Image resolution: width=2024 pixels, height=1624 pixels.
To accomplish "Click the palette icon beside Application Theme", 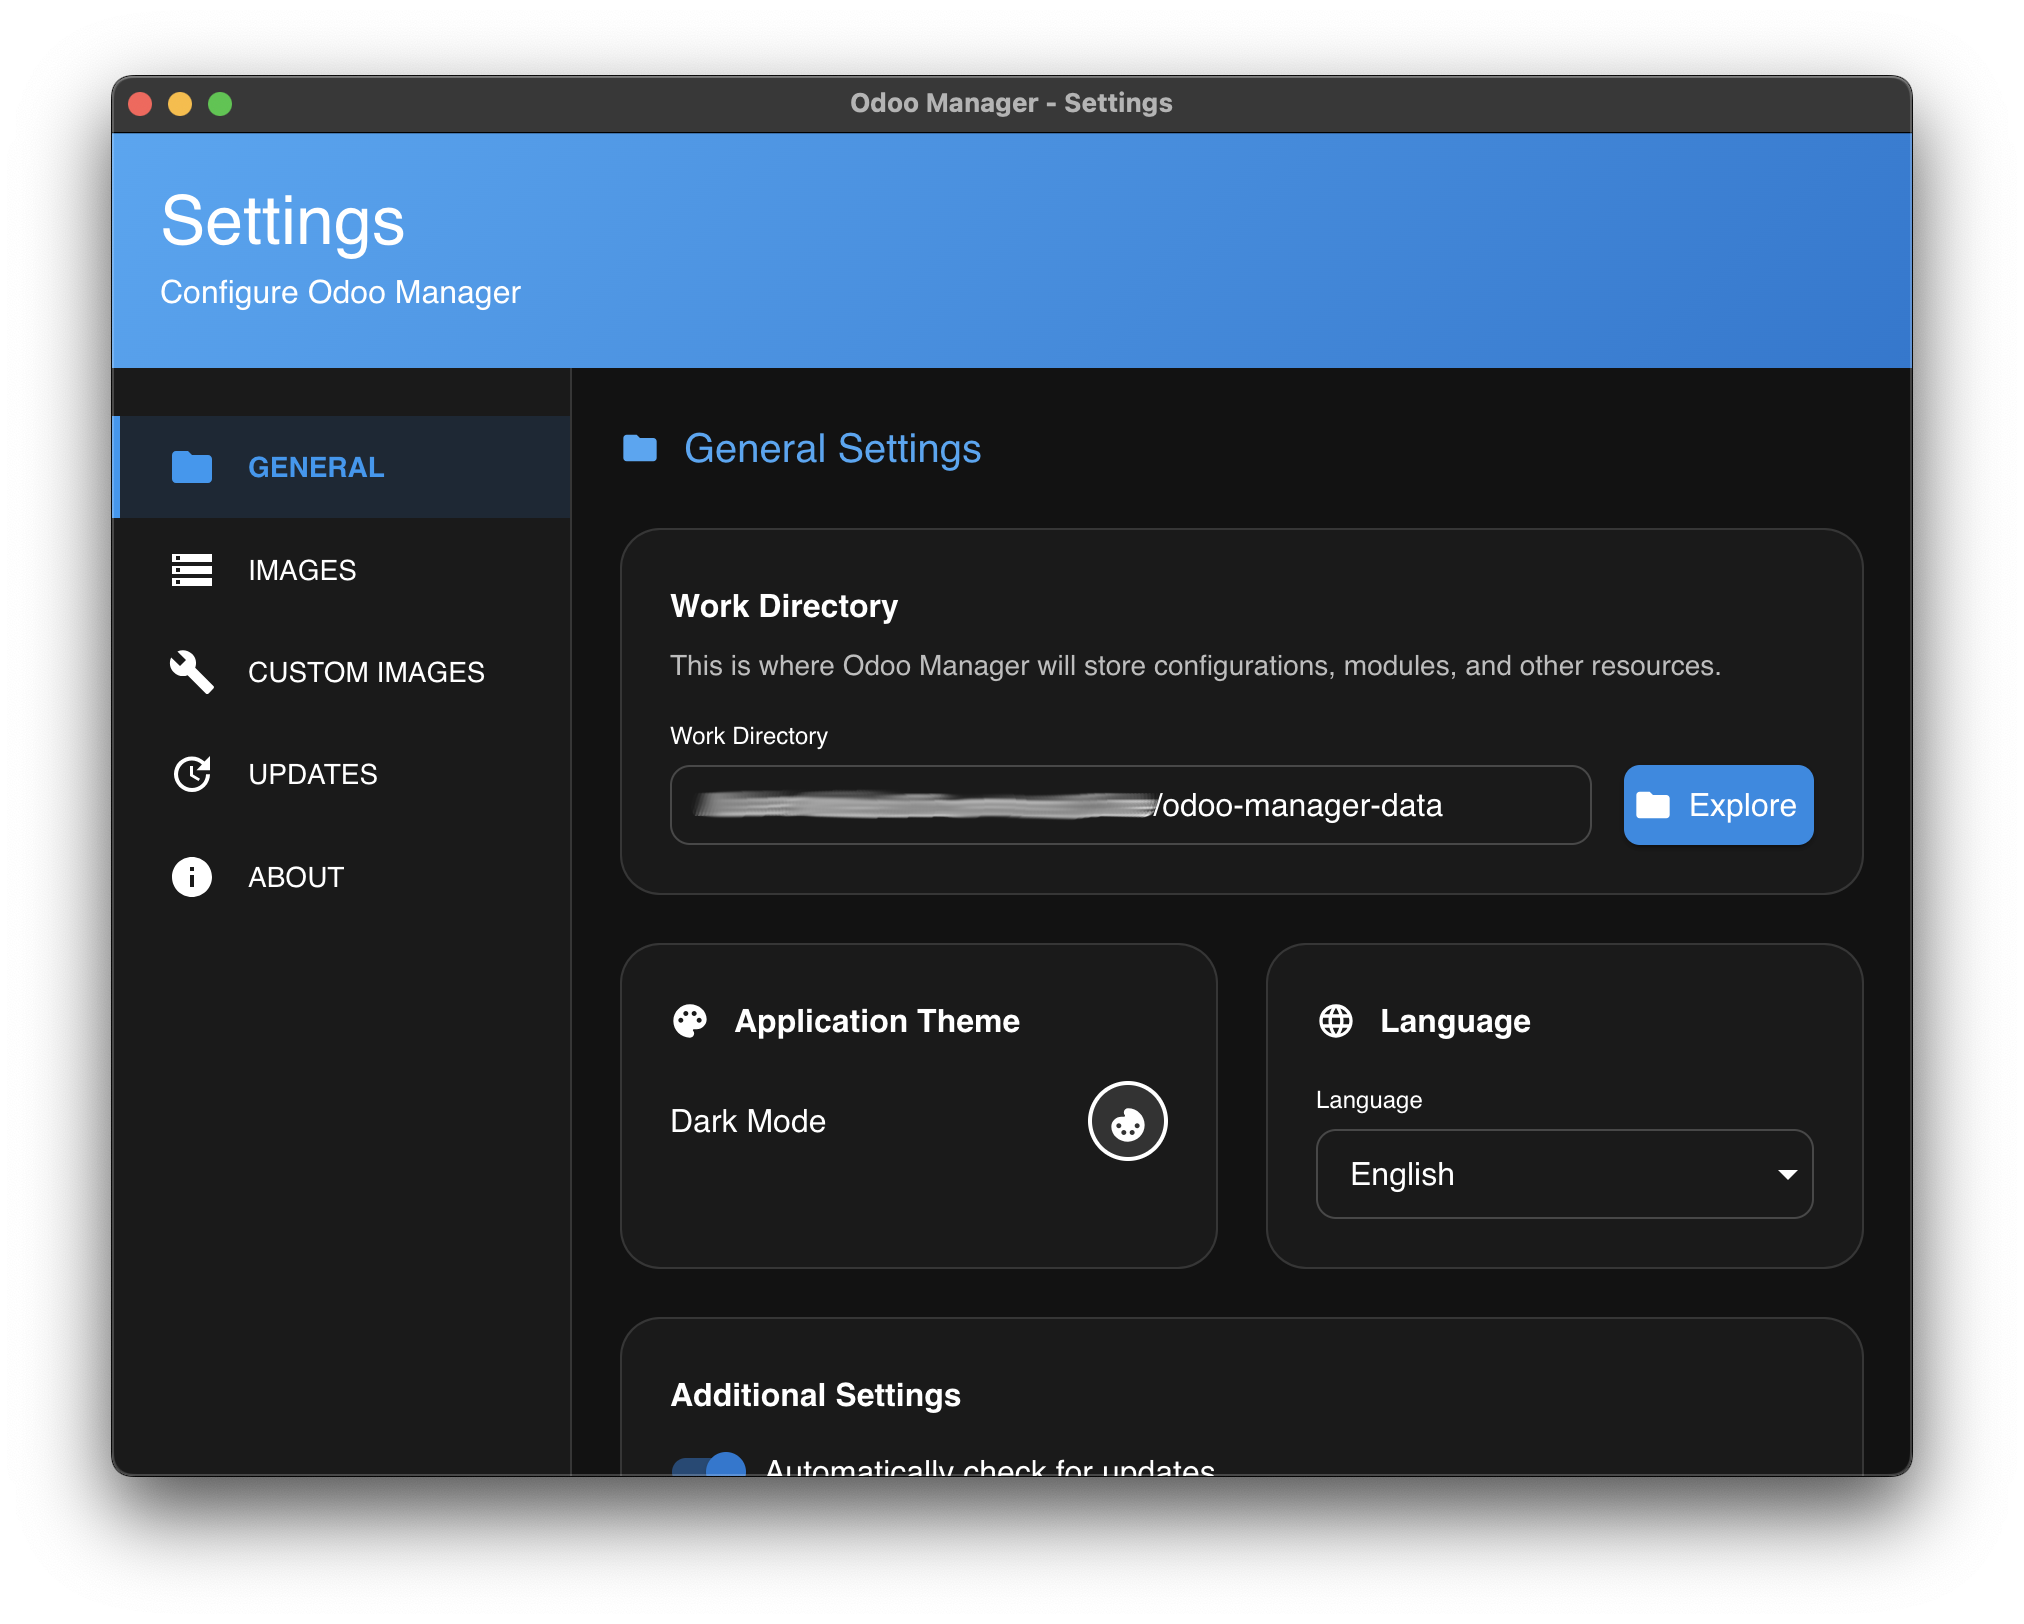I will (691, 1021).
